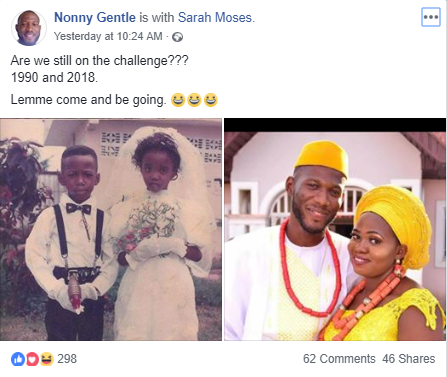Click the man's yellow cap in photo
Image resolution: width=447 pixels, height=377 pixels.
point(322,158)
